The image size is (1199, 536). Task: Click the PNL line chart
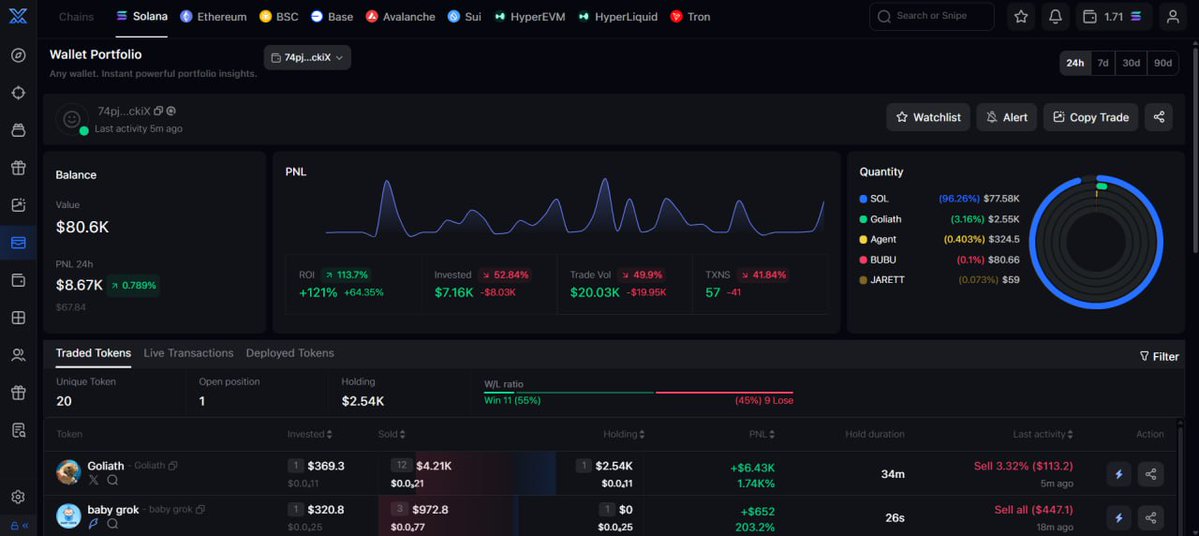tap(575, 207)
